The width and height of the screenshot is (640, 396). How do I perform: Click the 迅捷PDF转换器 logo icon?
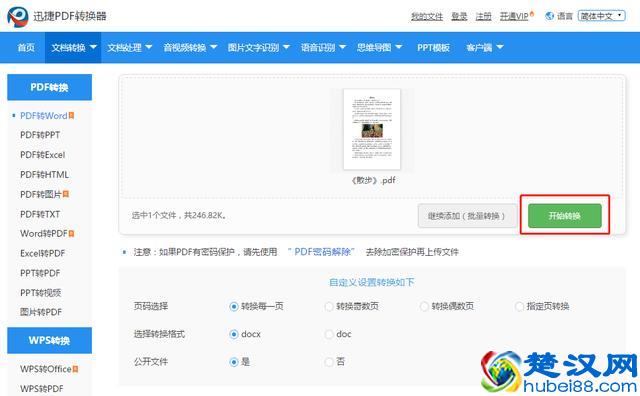coord(17,16)
